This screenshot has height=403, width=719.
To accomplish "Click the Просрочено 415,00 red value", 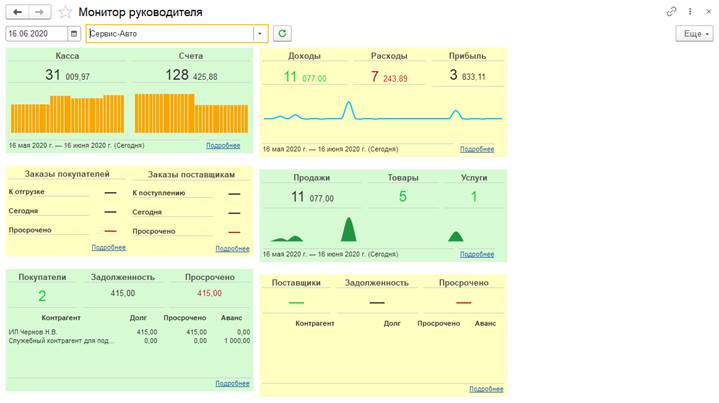I will [209, 294].
